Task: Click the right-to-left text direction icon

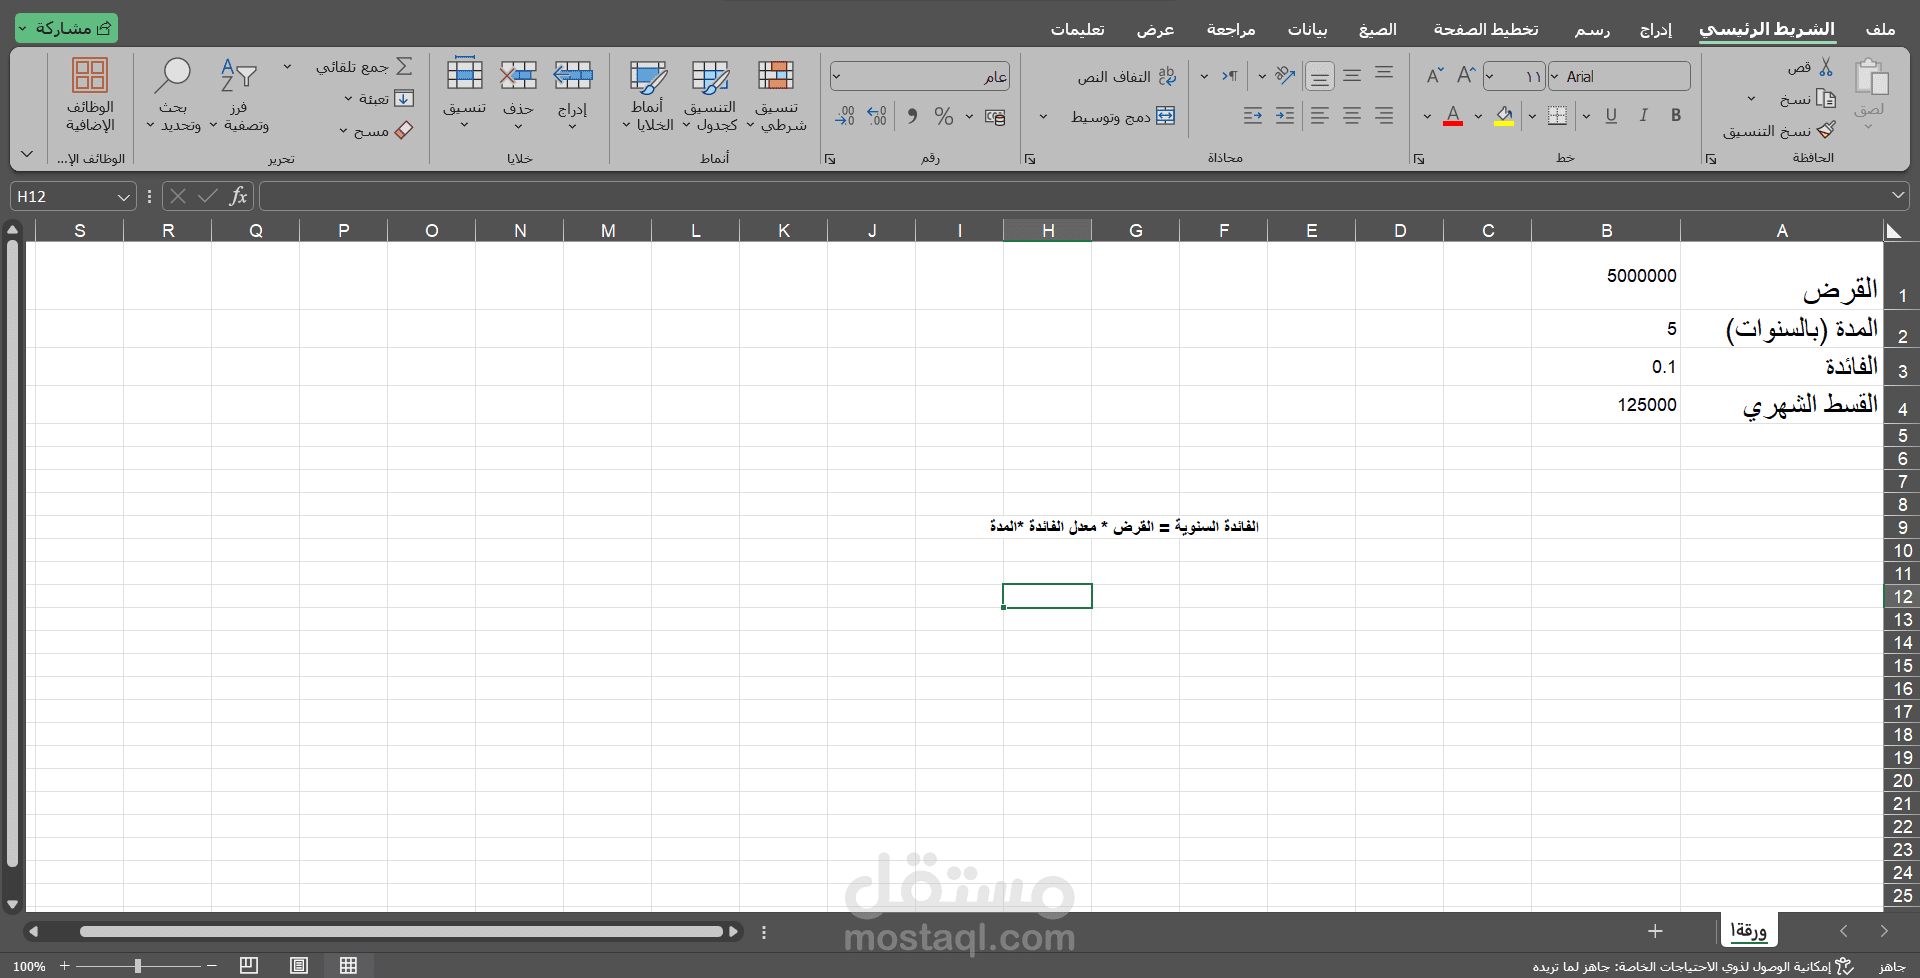Action: 1230,75
